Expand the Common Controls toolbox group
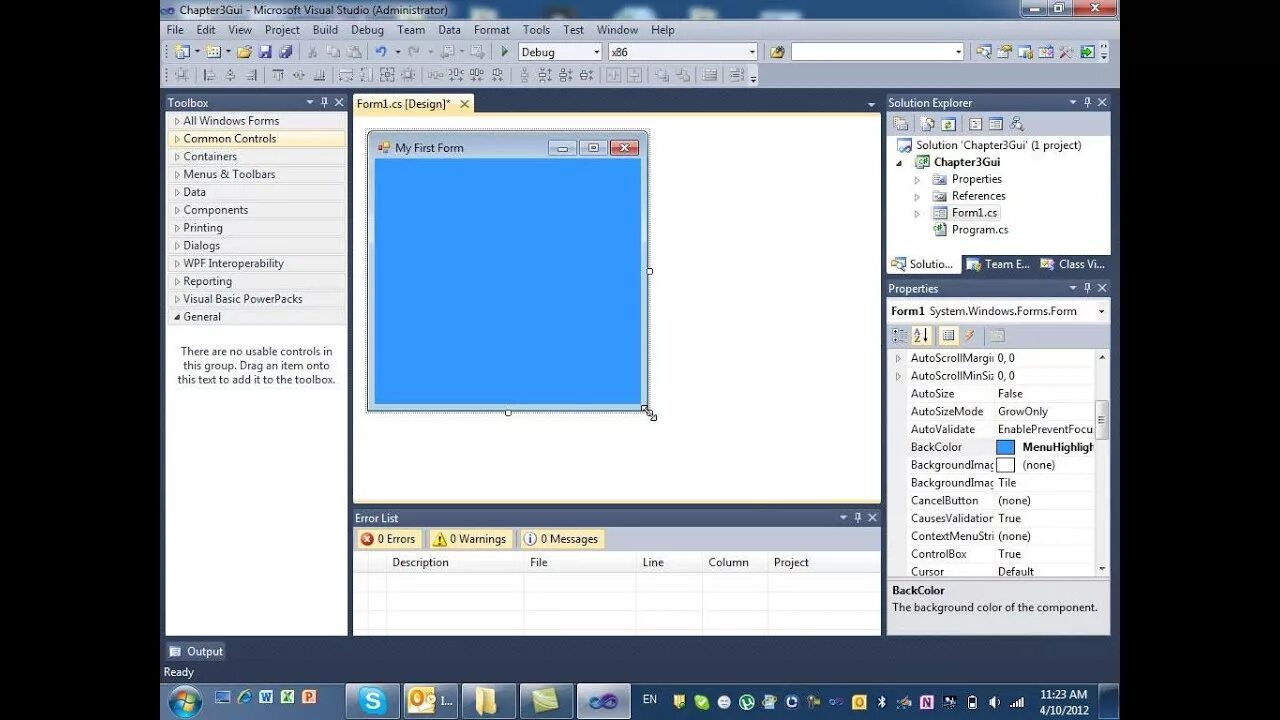The image size is (1280, 720). tap(177, 139)
